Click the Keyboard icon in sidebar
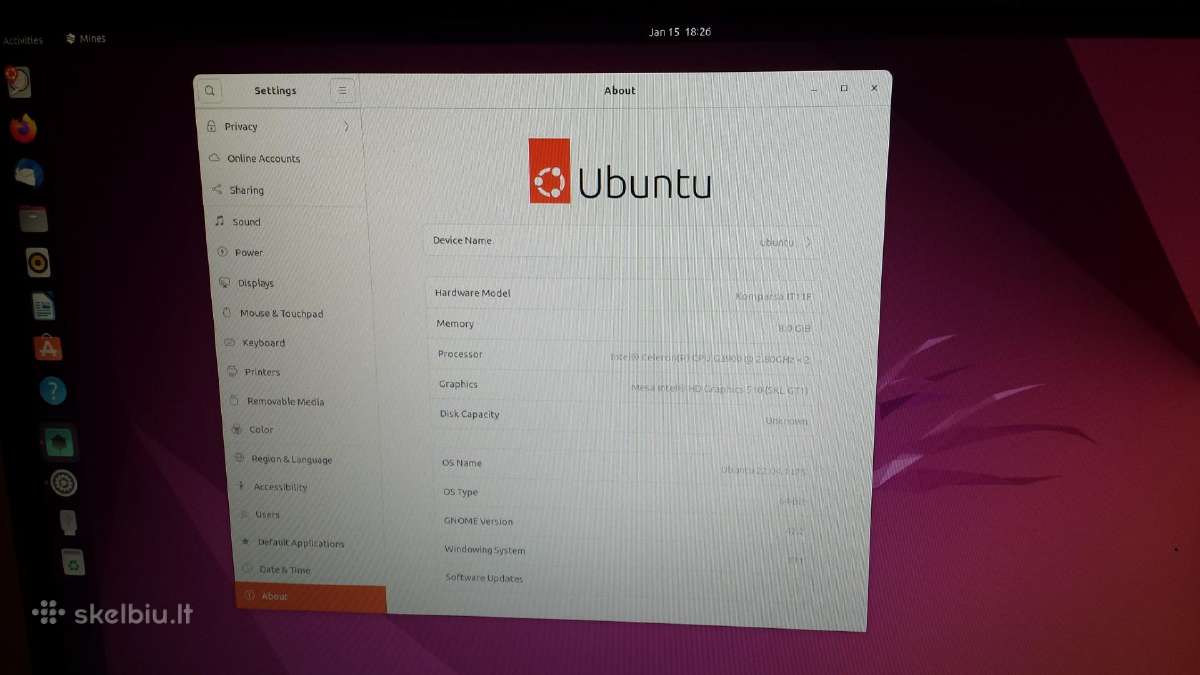 coord(230,342)
